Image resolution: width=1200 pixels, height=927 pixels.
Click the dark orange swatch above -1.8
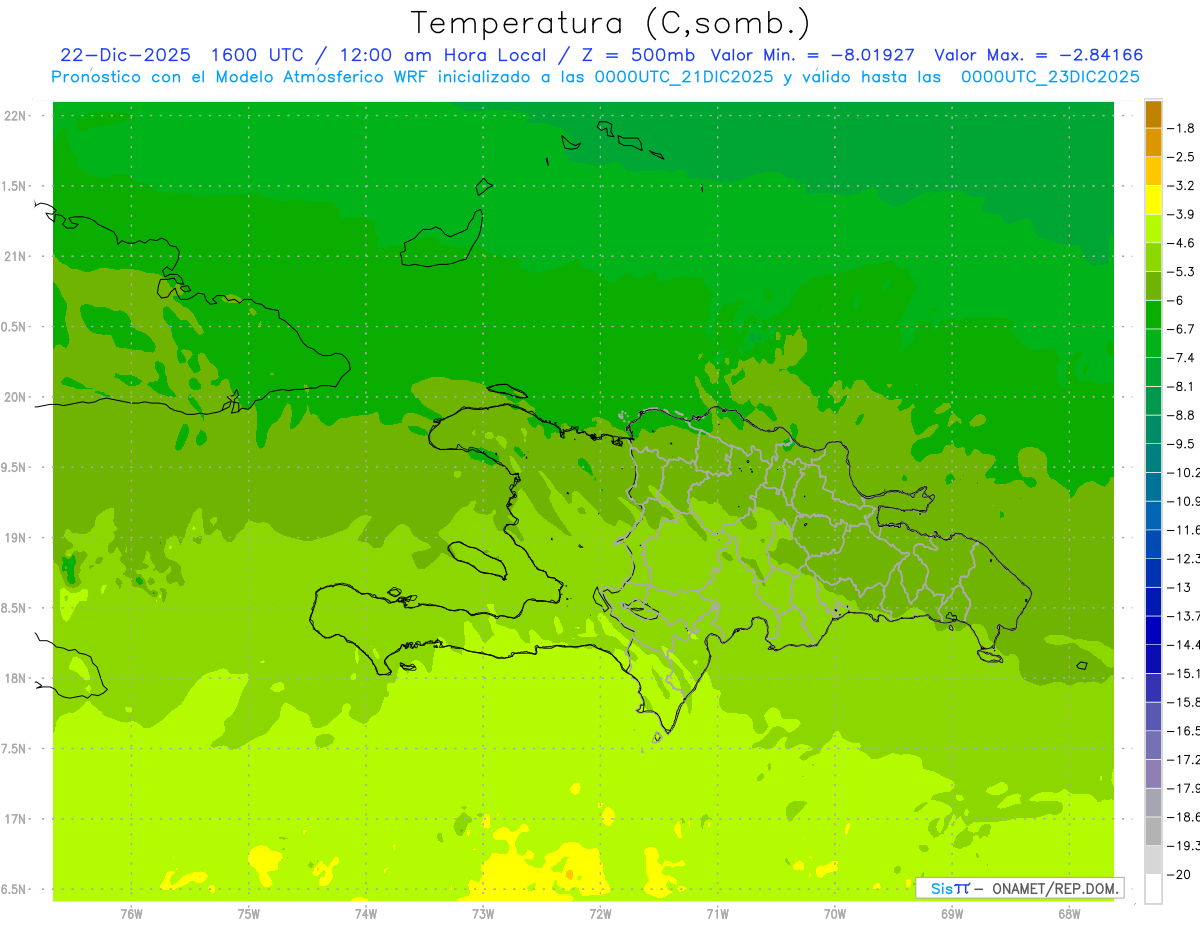[x=1154, y=114]
